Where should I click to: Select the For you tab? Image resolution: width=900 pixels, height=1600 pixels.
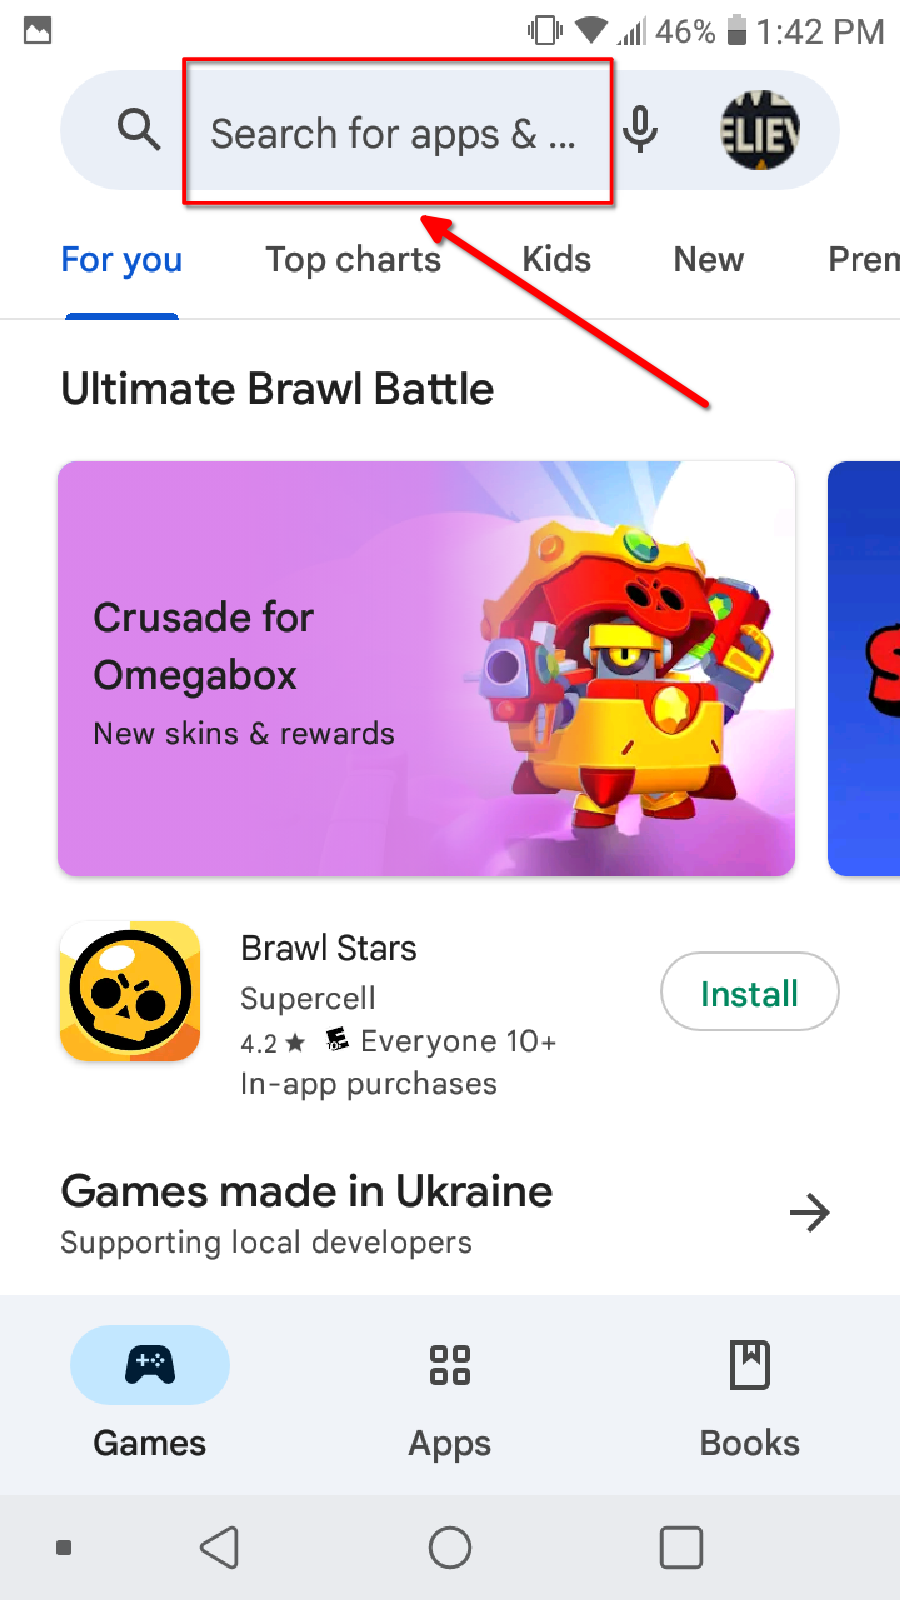coord(122,260)
